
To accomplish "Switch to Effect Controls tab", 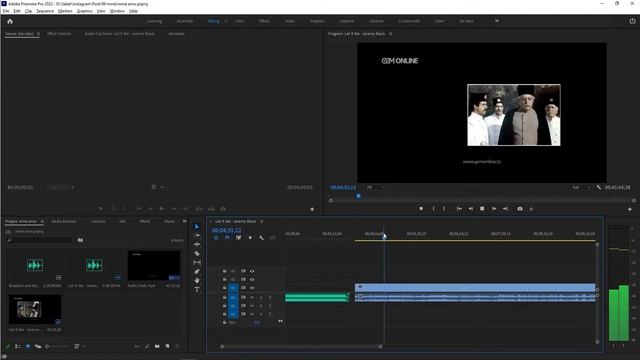I will coord(59,34).
